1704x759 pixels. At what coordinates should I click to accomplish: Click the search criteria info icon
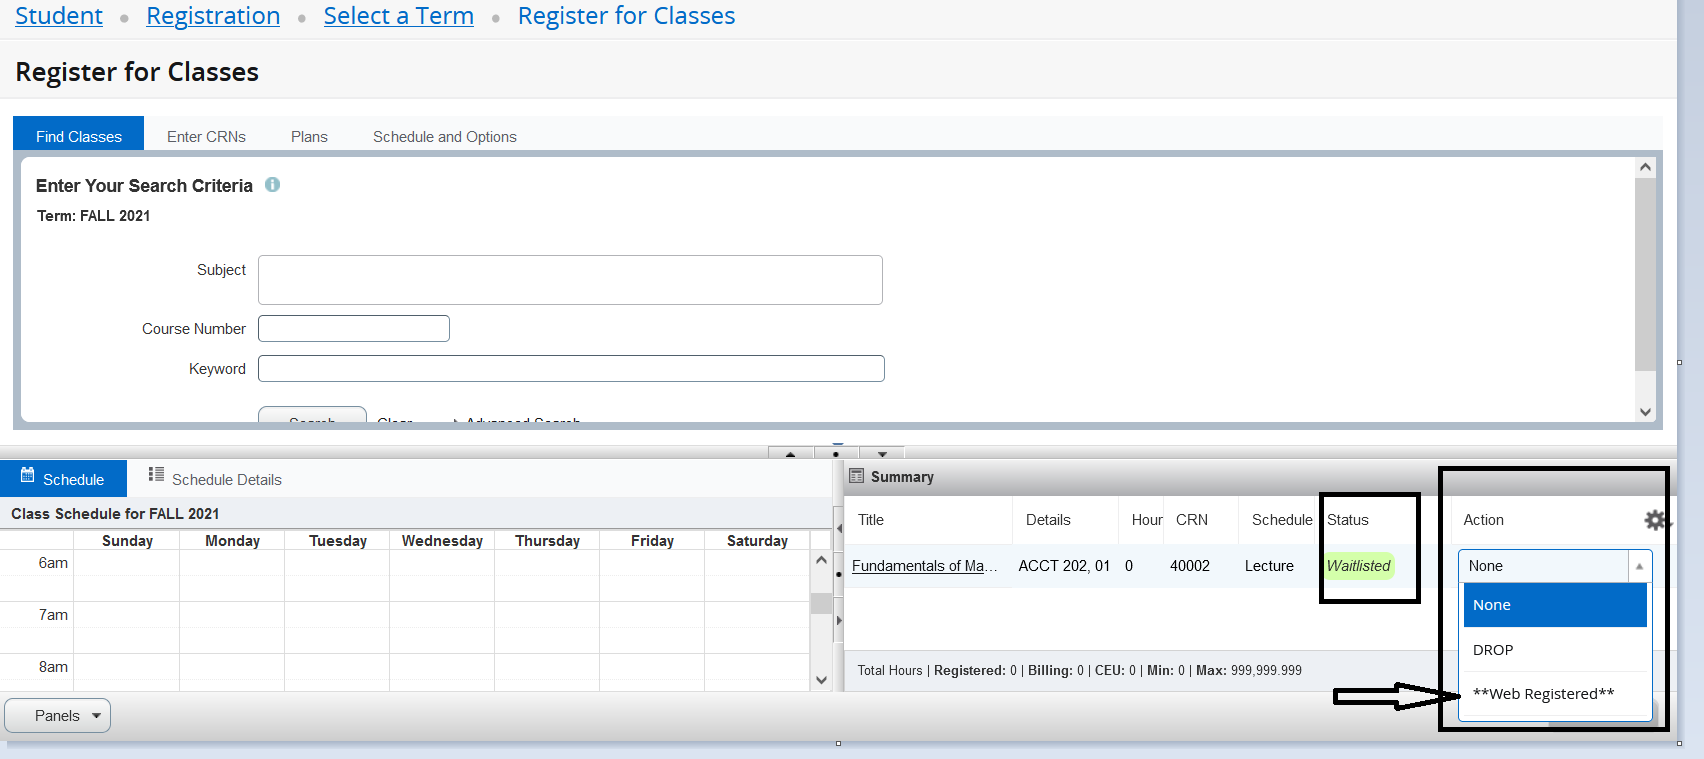point(272,185)
